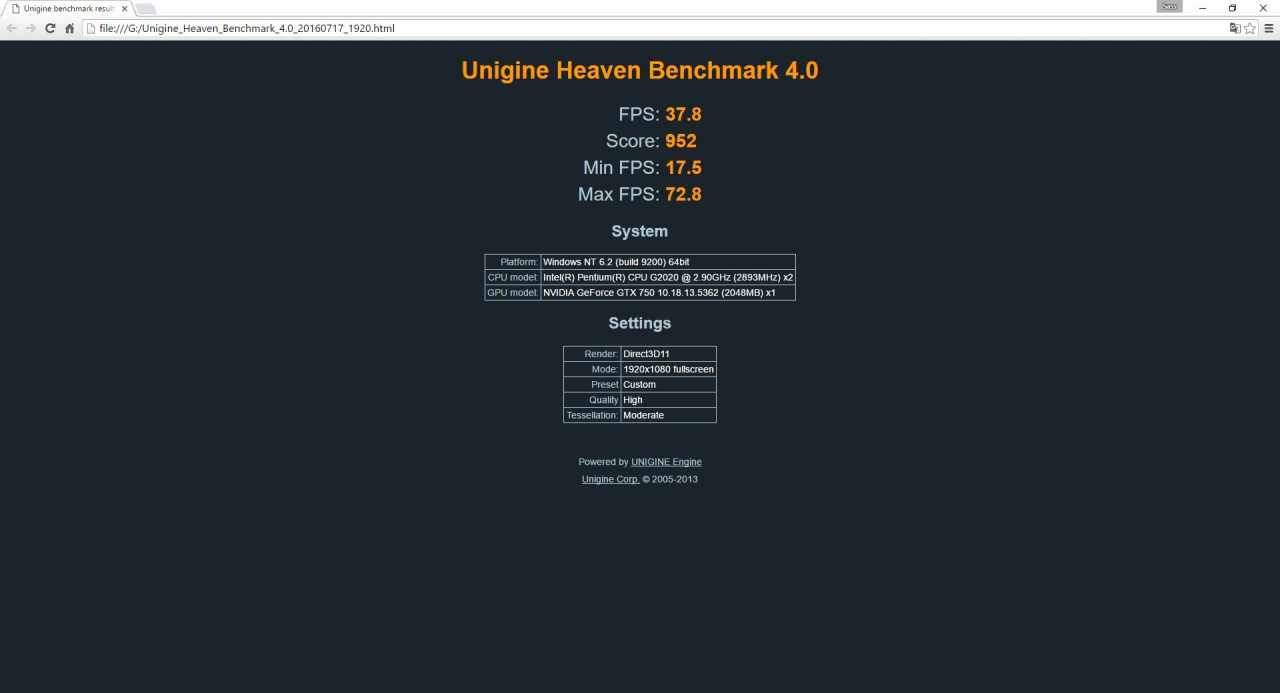Viewport: 1280px width, 693px height.
Task: Open the browser home page
Action: [69, 28]
